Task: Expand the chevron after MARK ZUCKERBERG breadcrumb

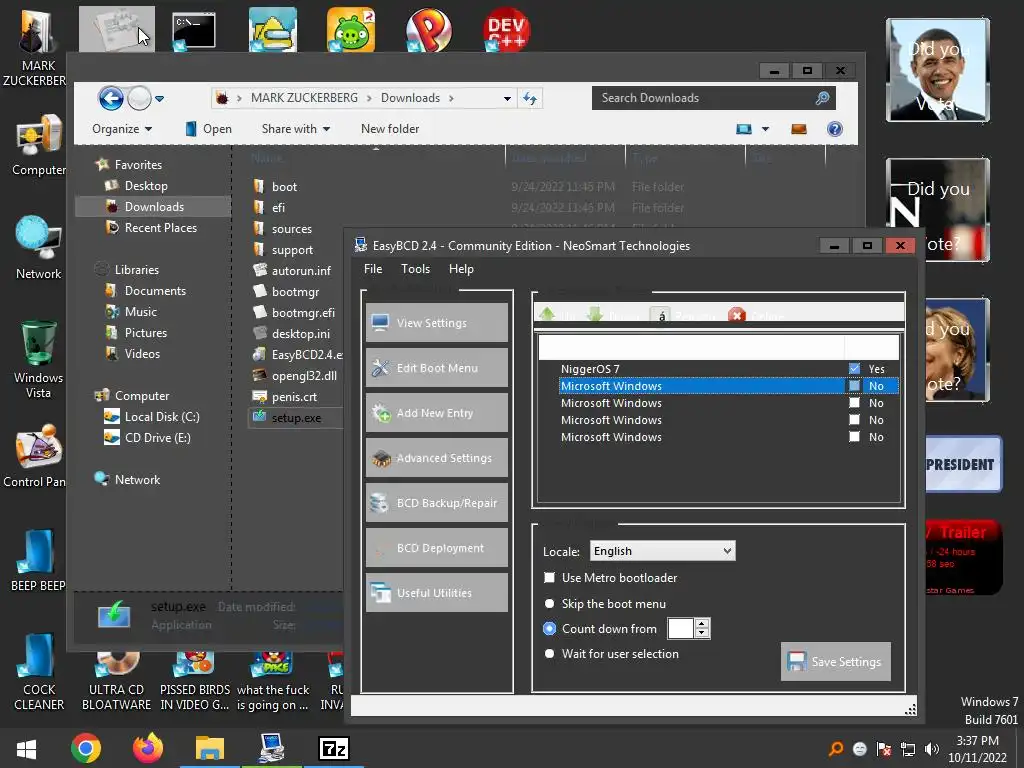Action: click(369, 98)
